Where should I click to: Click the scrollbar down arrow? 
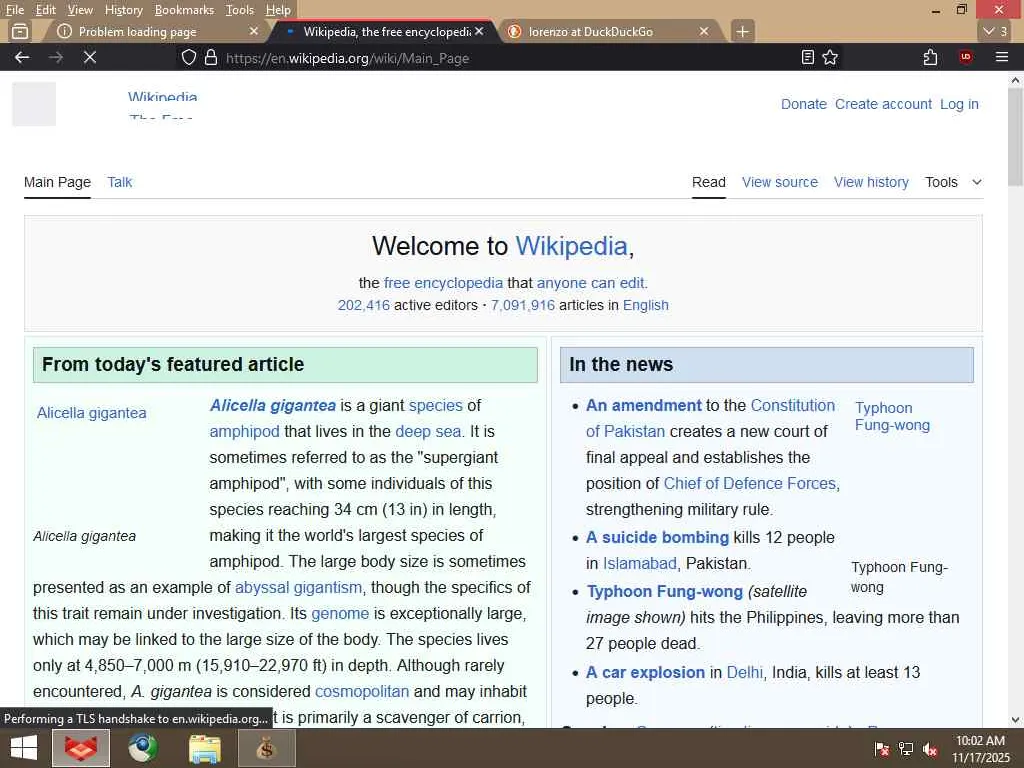(1015, 720)
